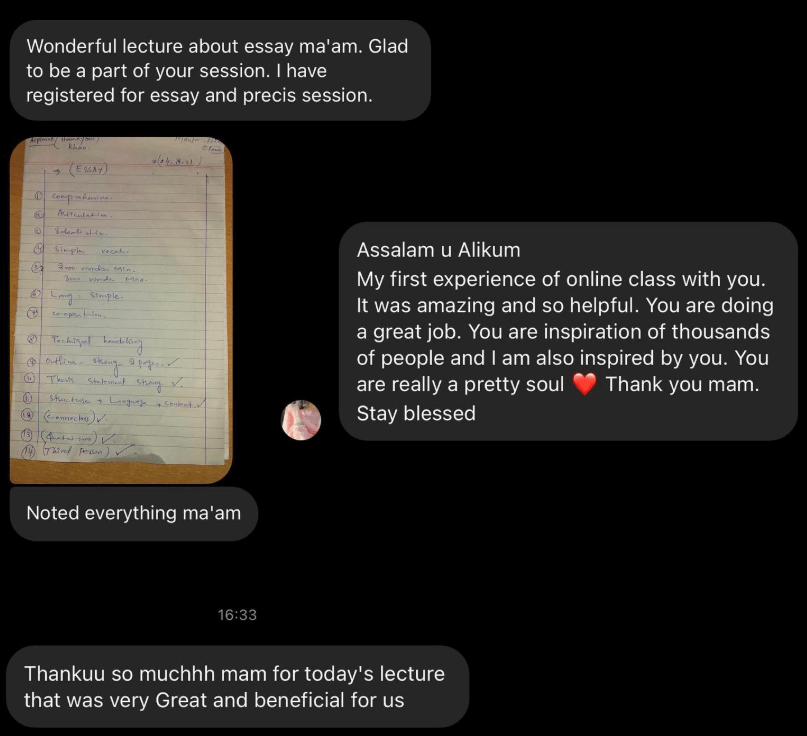Click the "Simple vocab" line in the notes
Viewport: 807px width, 736px height.
pyautogui.click(x=91, y=250)
